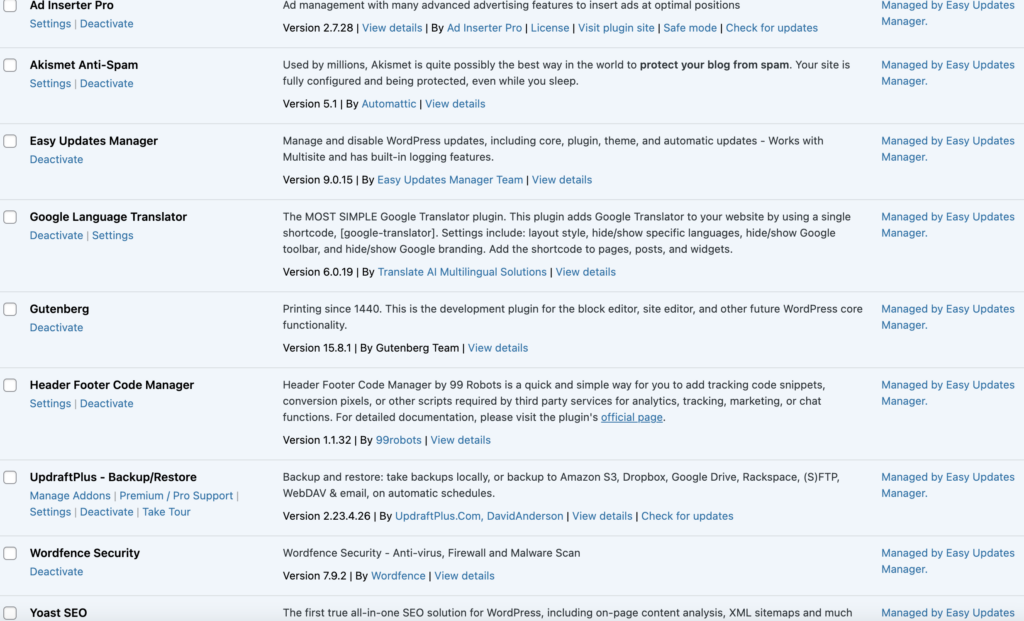View details for Wordfence Security
The height and width of the screenshot is (621, 1024).
464,576
